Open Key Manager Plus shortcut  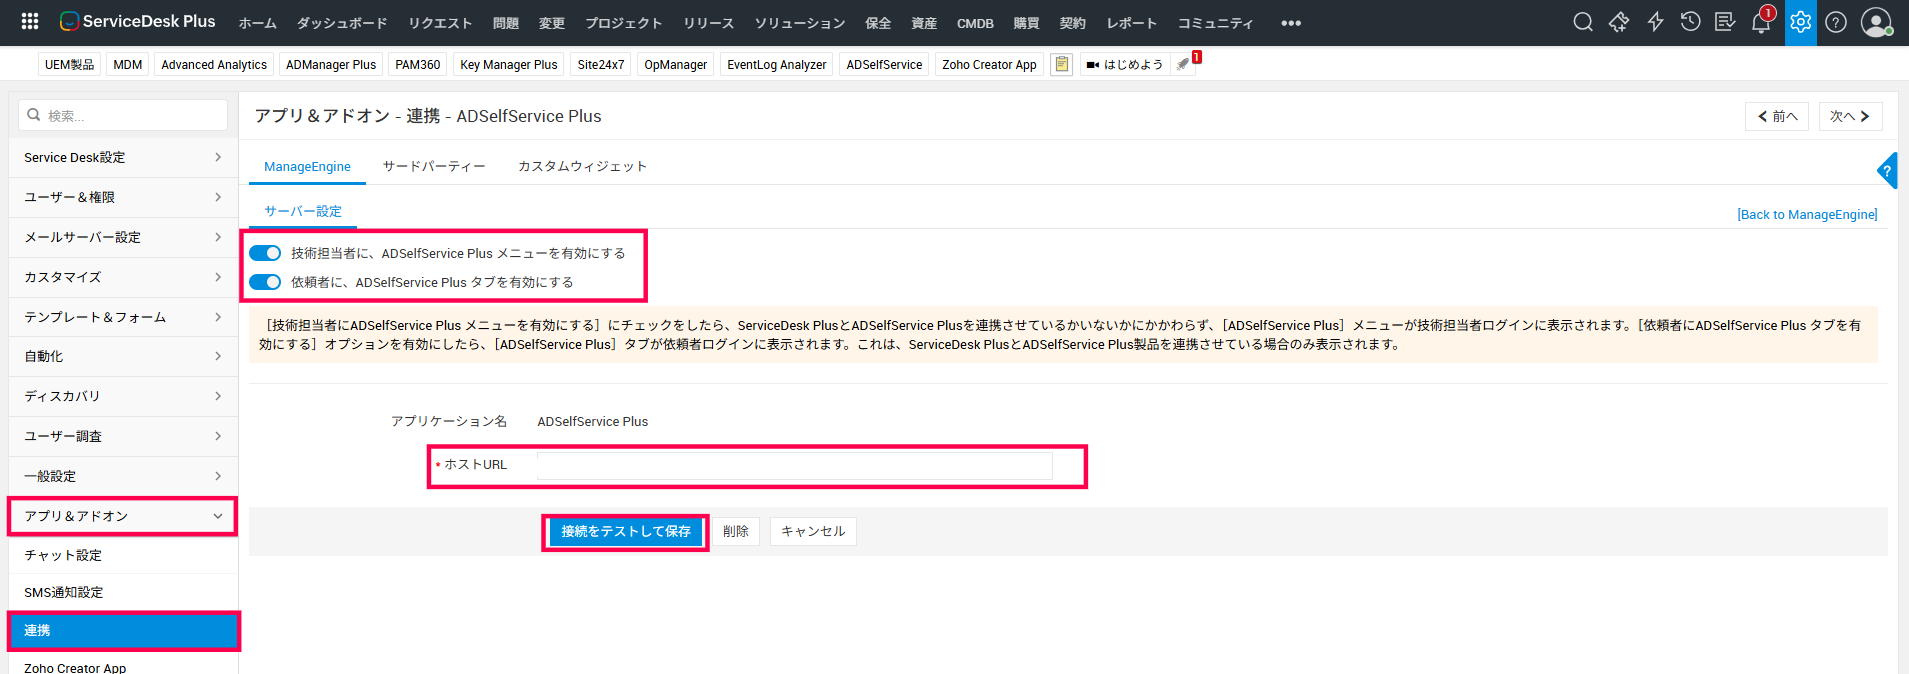tap(509, 64)
